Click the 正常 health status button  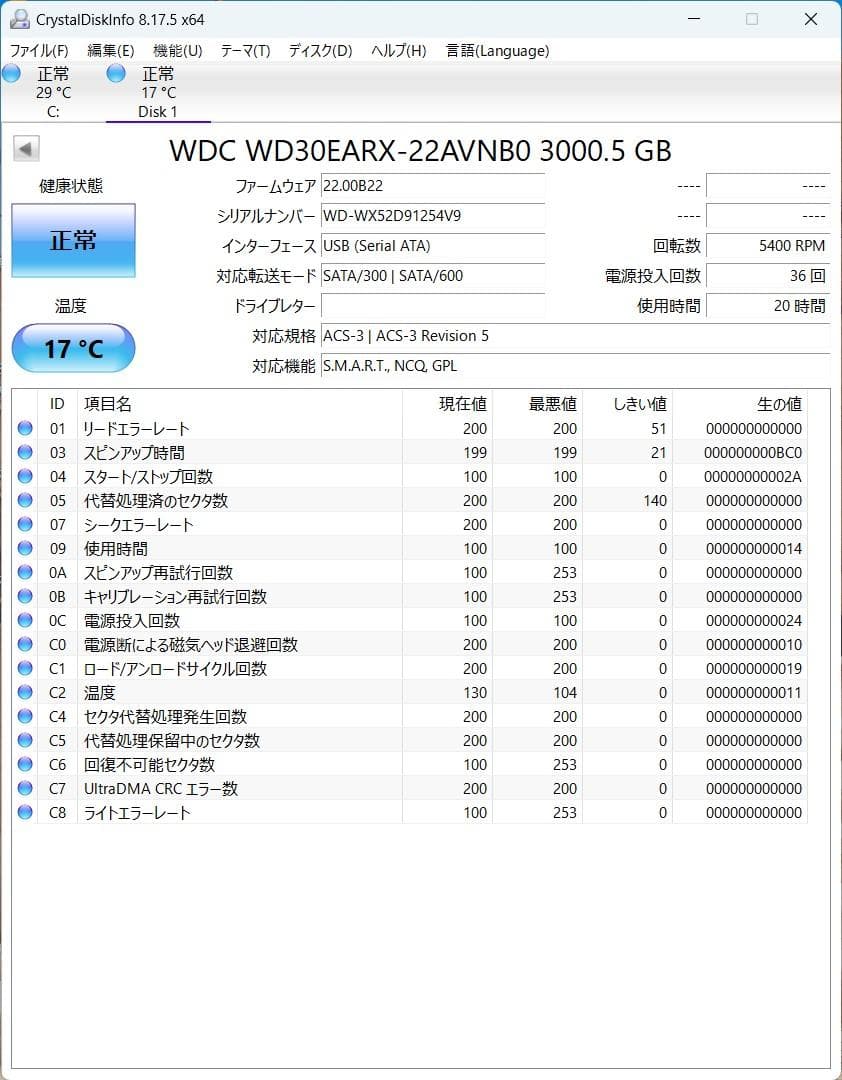point(73,240)
